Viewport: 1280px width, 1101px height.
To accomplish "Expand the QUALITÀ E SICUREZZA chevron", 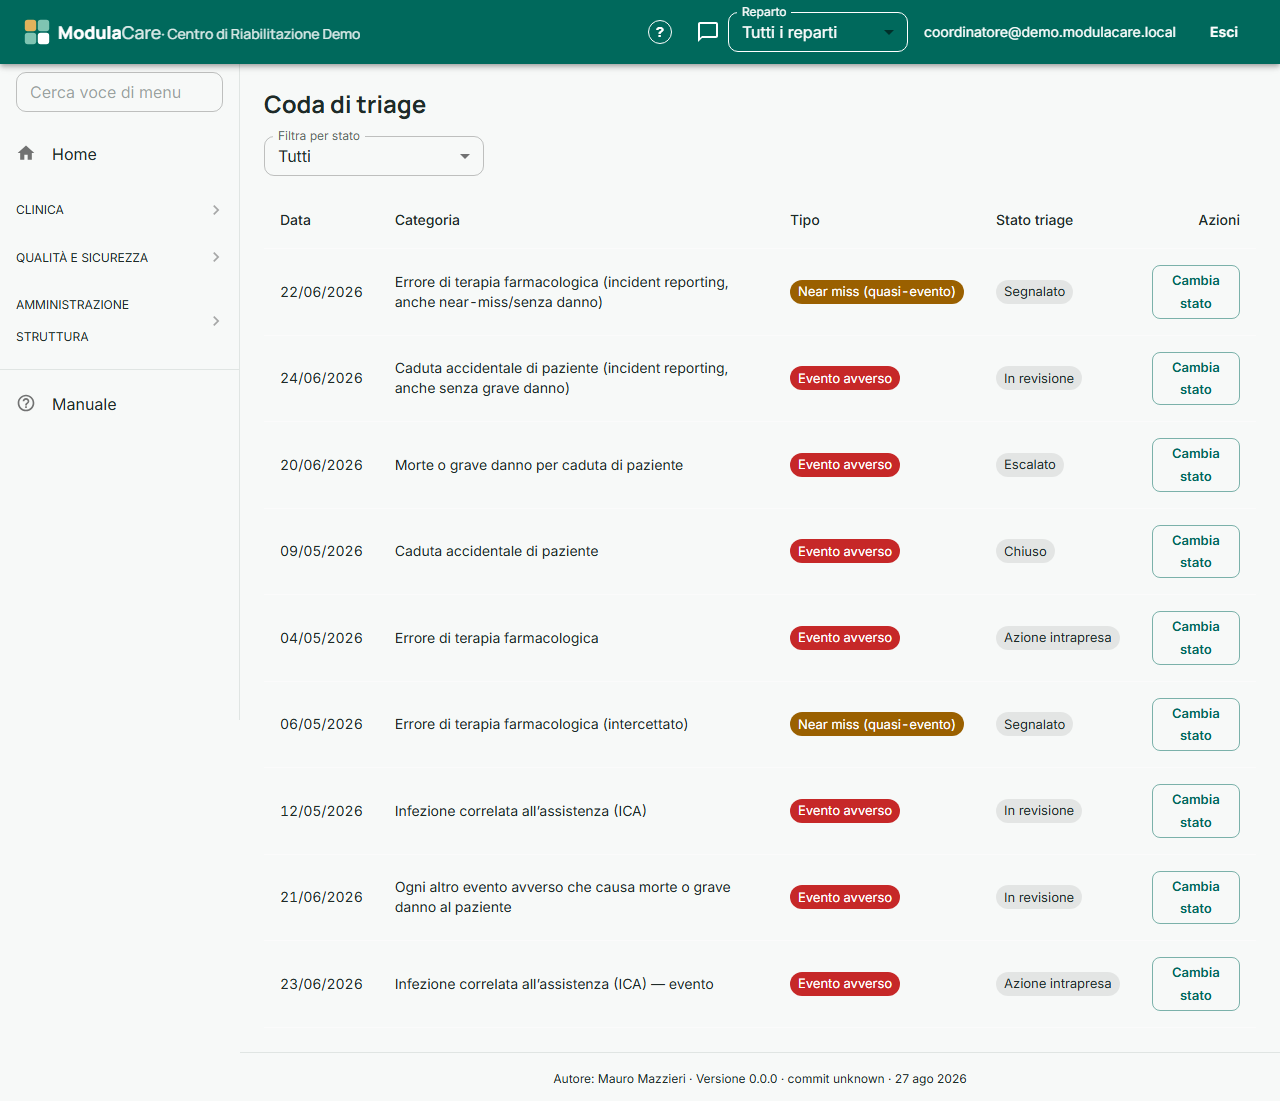I will 216,257.
